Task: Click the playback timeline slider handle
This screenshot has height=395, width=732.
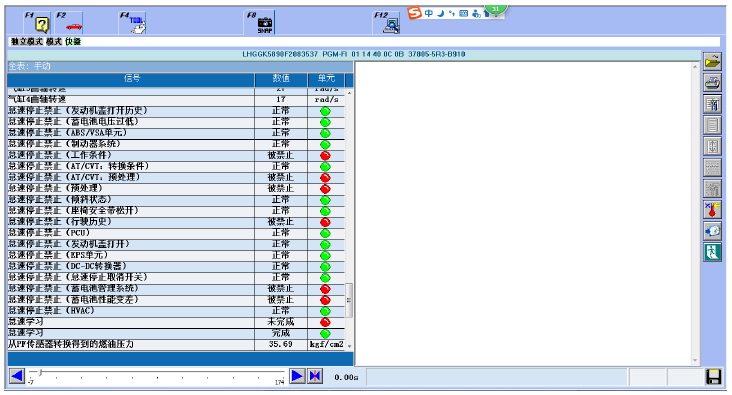Action: (41, 372)
